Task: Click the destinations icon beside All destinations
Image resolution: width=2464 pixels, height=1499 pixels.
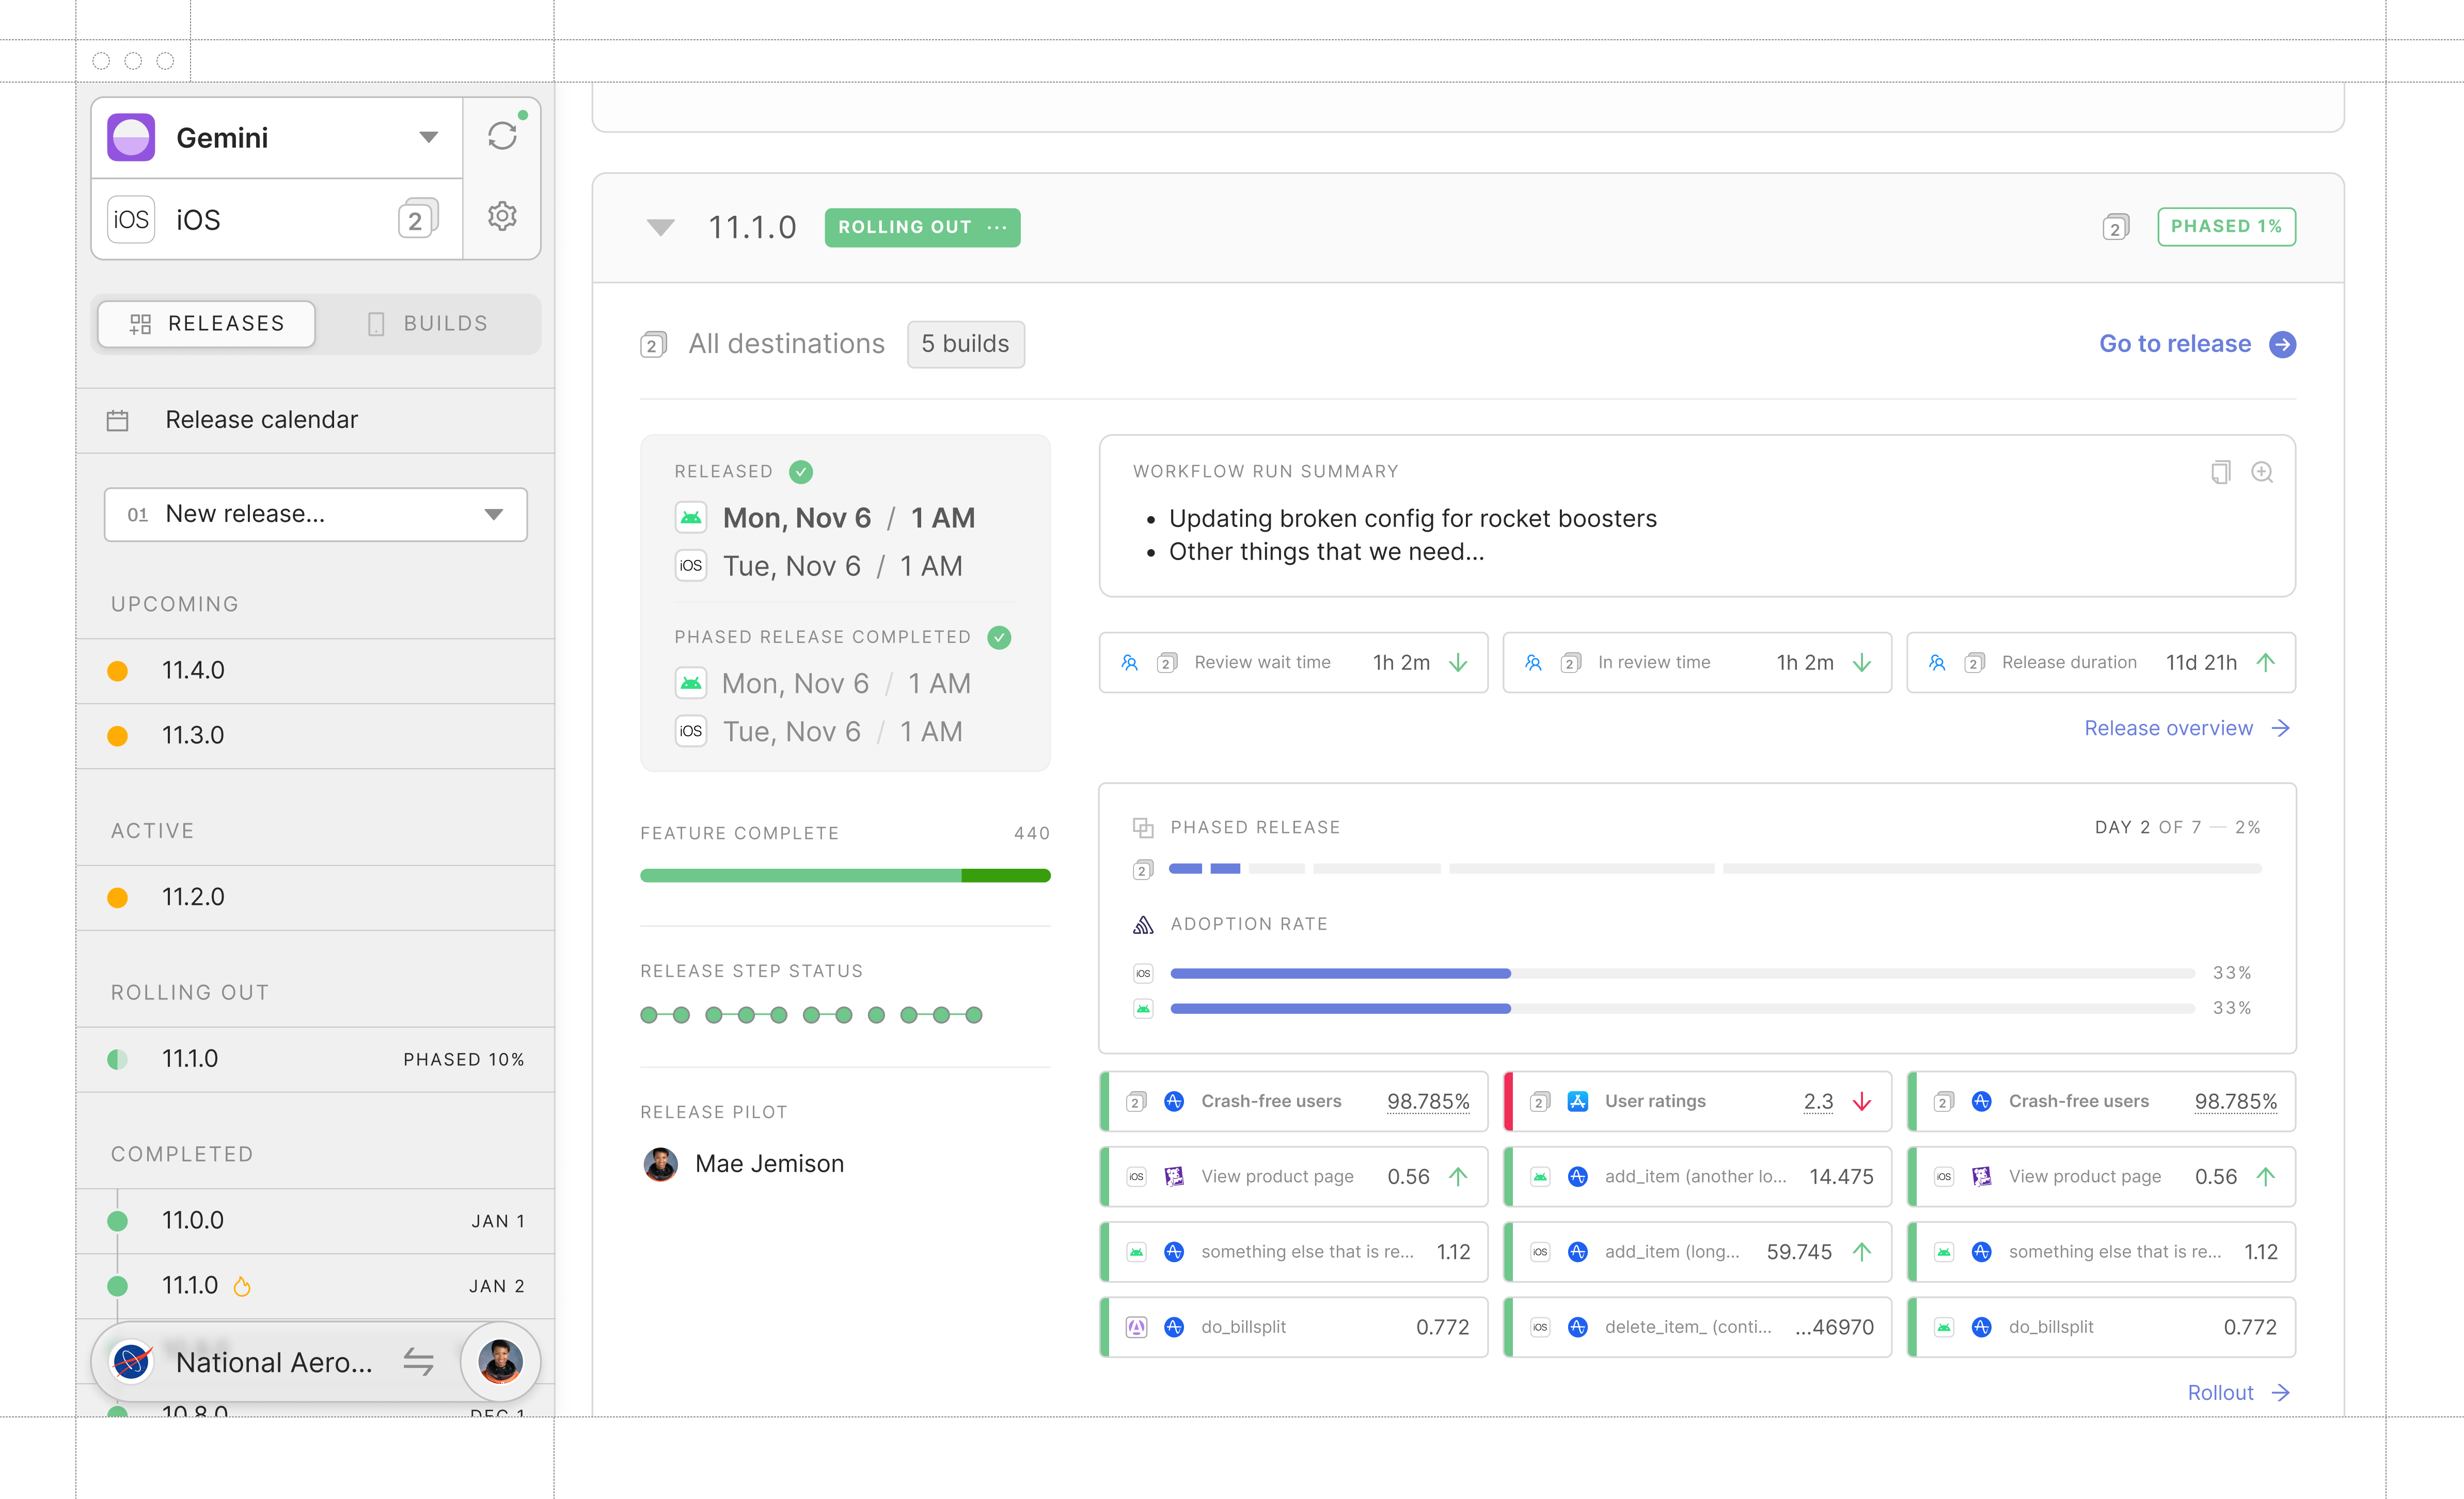Action: (x=653, y=344)
